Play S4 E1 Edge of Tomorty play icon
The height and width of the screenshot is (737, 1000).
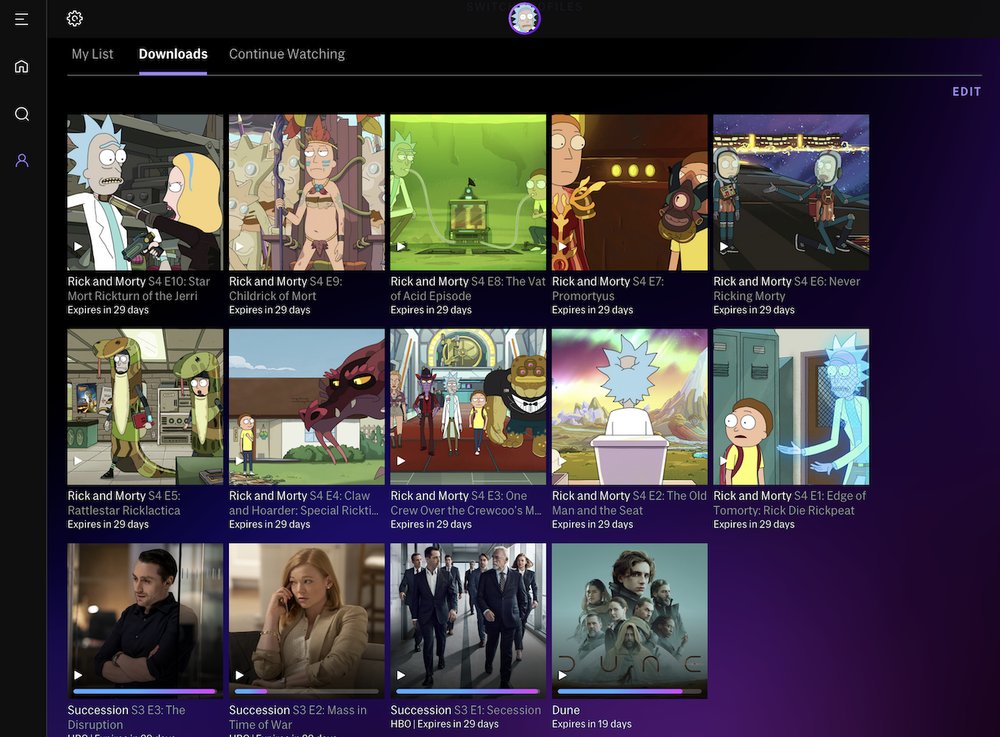[723, 460]
